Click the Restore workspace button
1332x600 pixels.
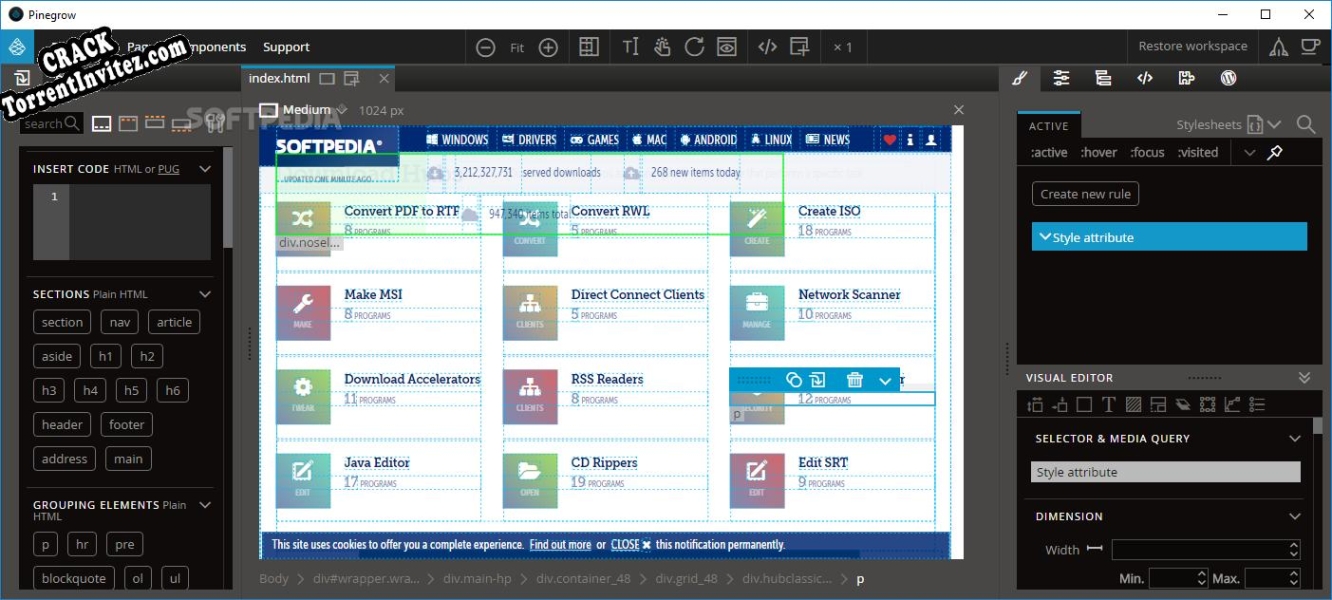coord(1192,46)
